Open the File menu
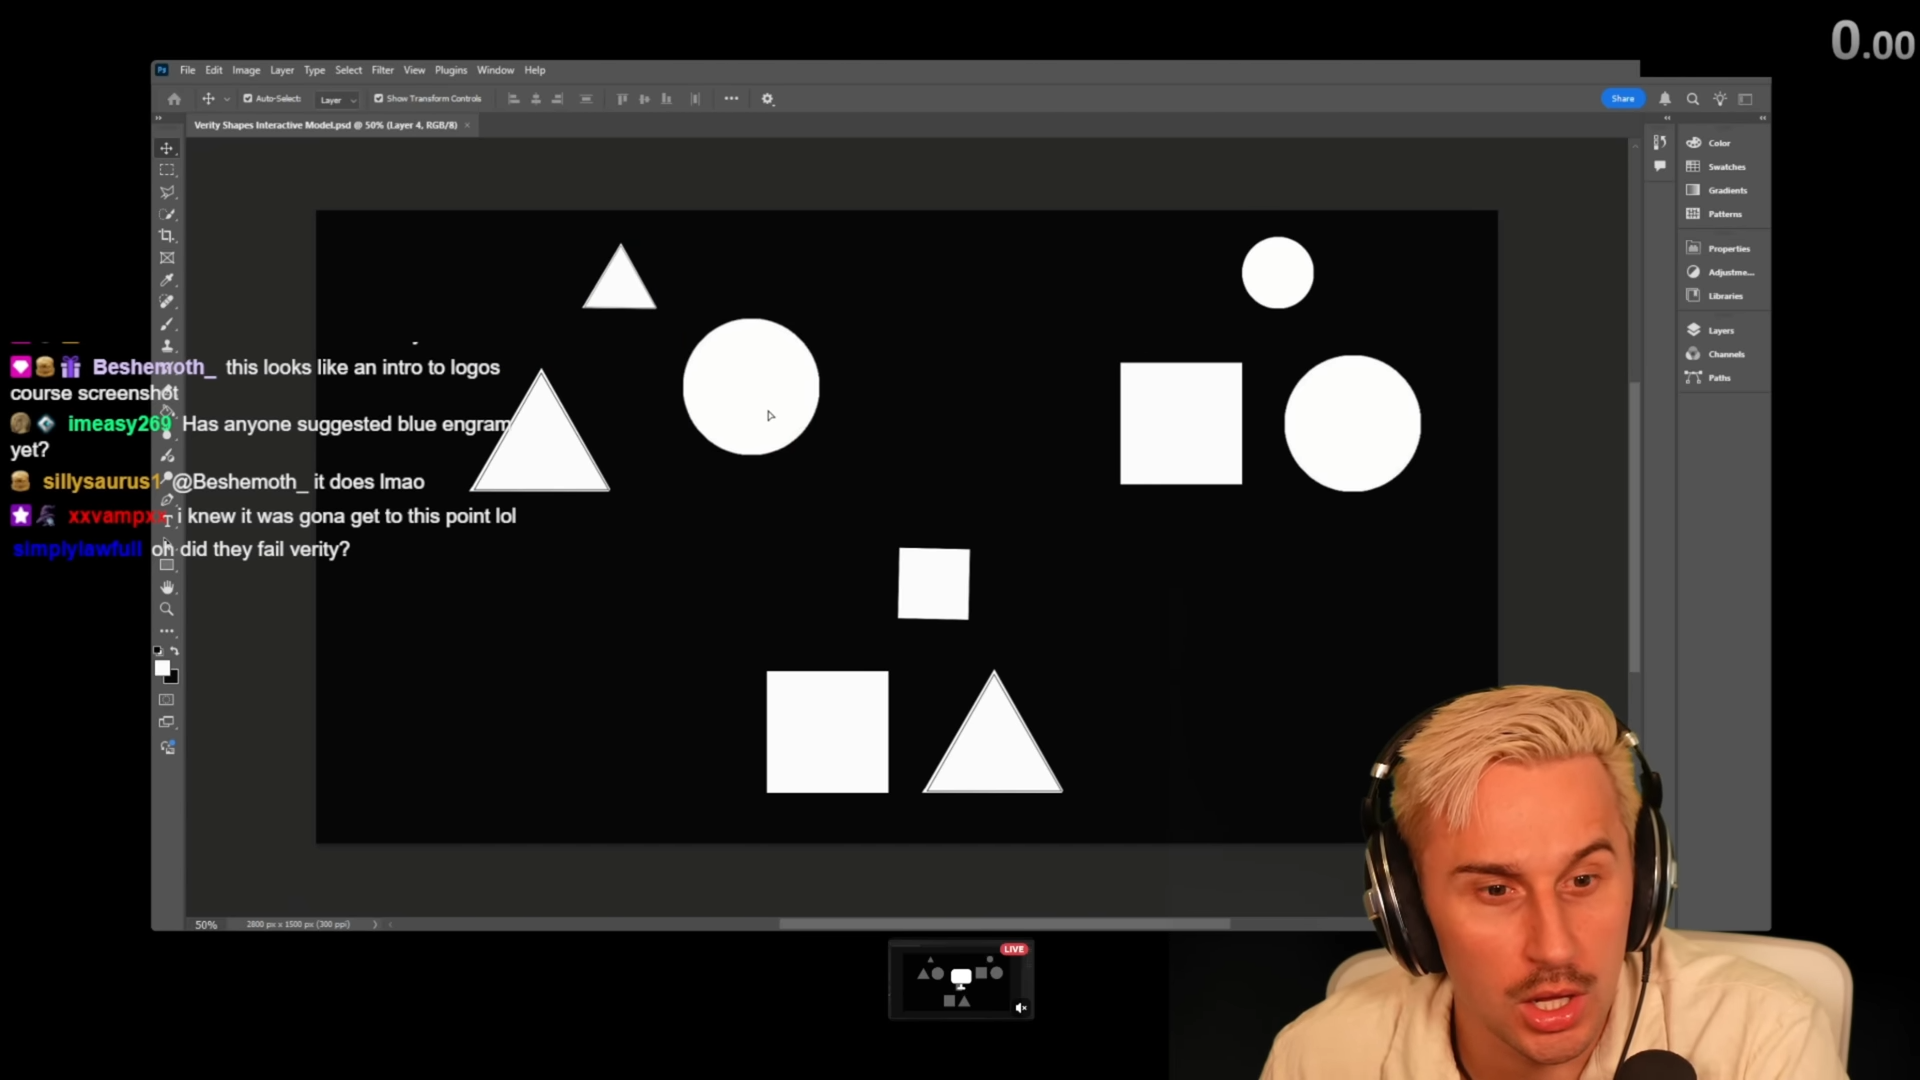Image resolution: width=1920 pixels, height=1080 pixels. pyautogui.click(x=187, y=70)
